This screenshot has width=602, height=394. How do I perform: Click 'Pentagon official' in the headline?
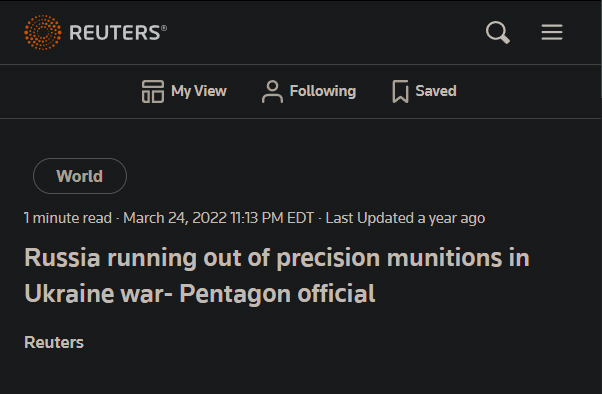(x=277, y=294)
